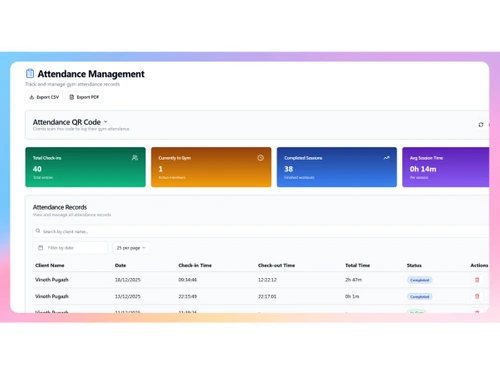Screen dimensions: 500x375
Task: Collapse the Attendance QR Code section chevron
Action: tap(106, 122)
